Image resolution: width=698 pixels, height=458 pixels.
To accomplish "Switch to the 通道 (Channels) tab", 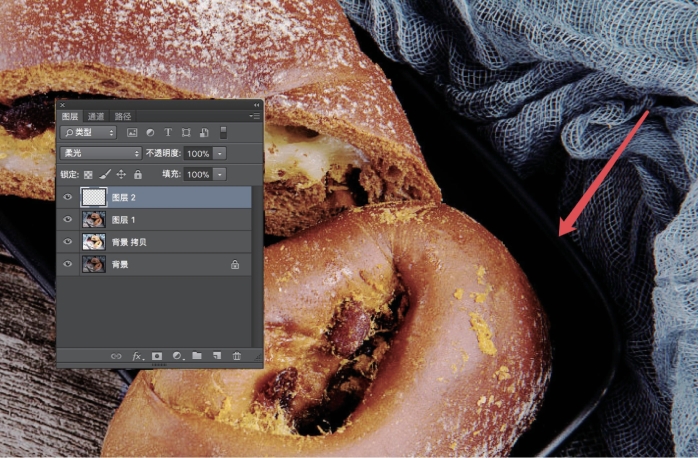I will click(x=96, y=117).
